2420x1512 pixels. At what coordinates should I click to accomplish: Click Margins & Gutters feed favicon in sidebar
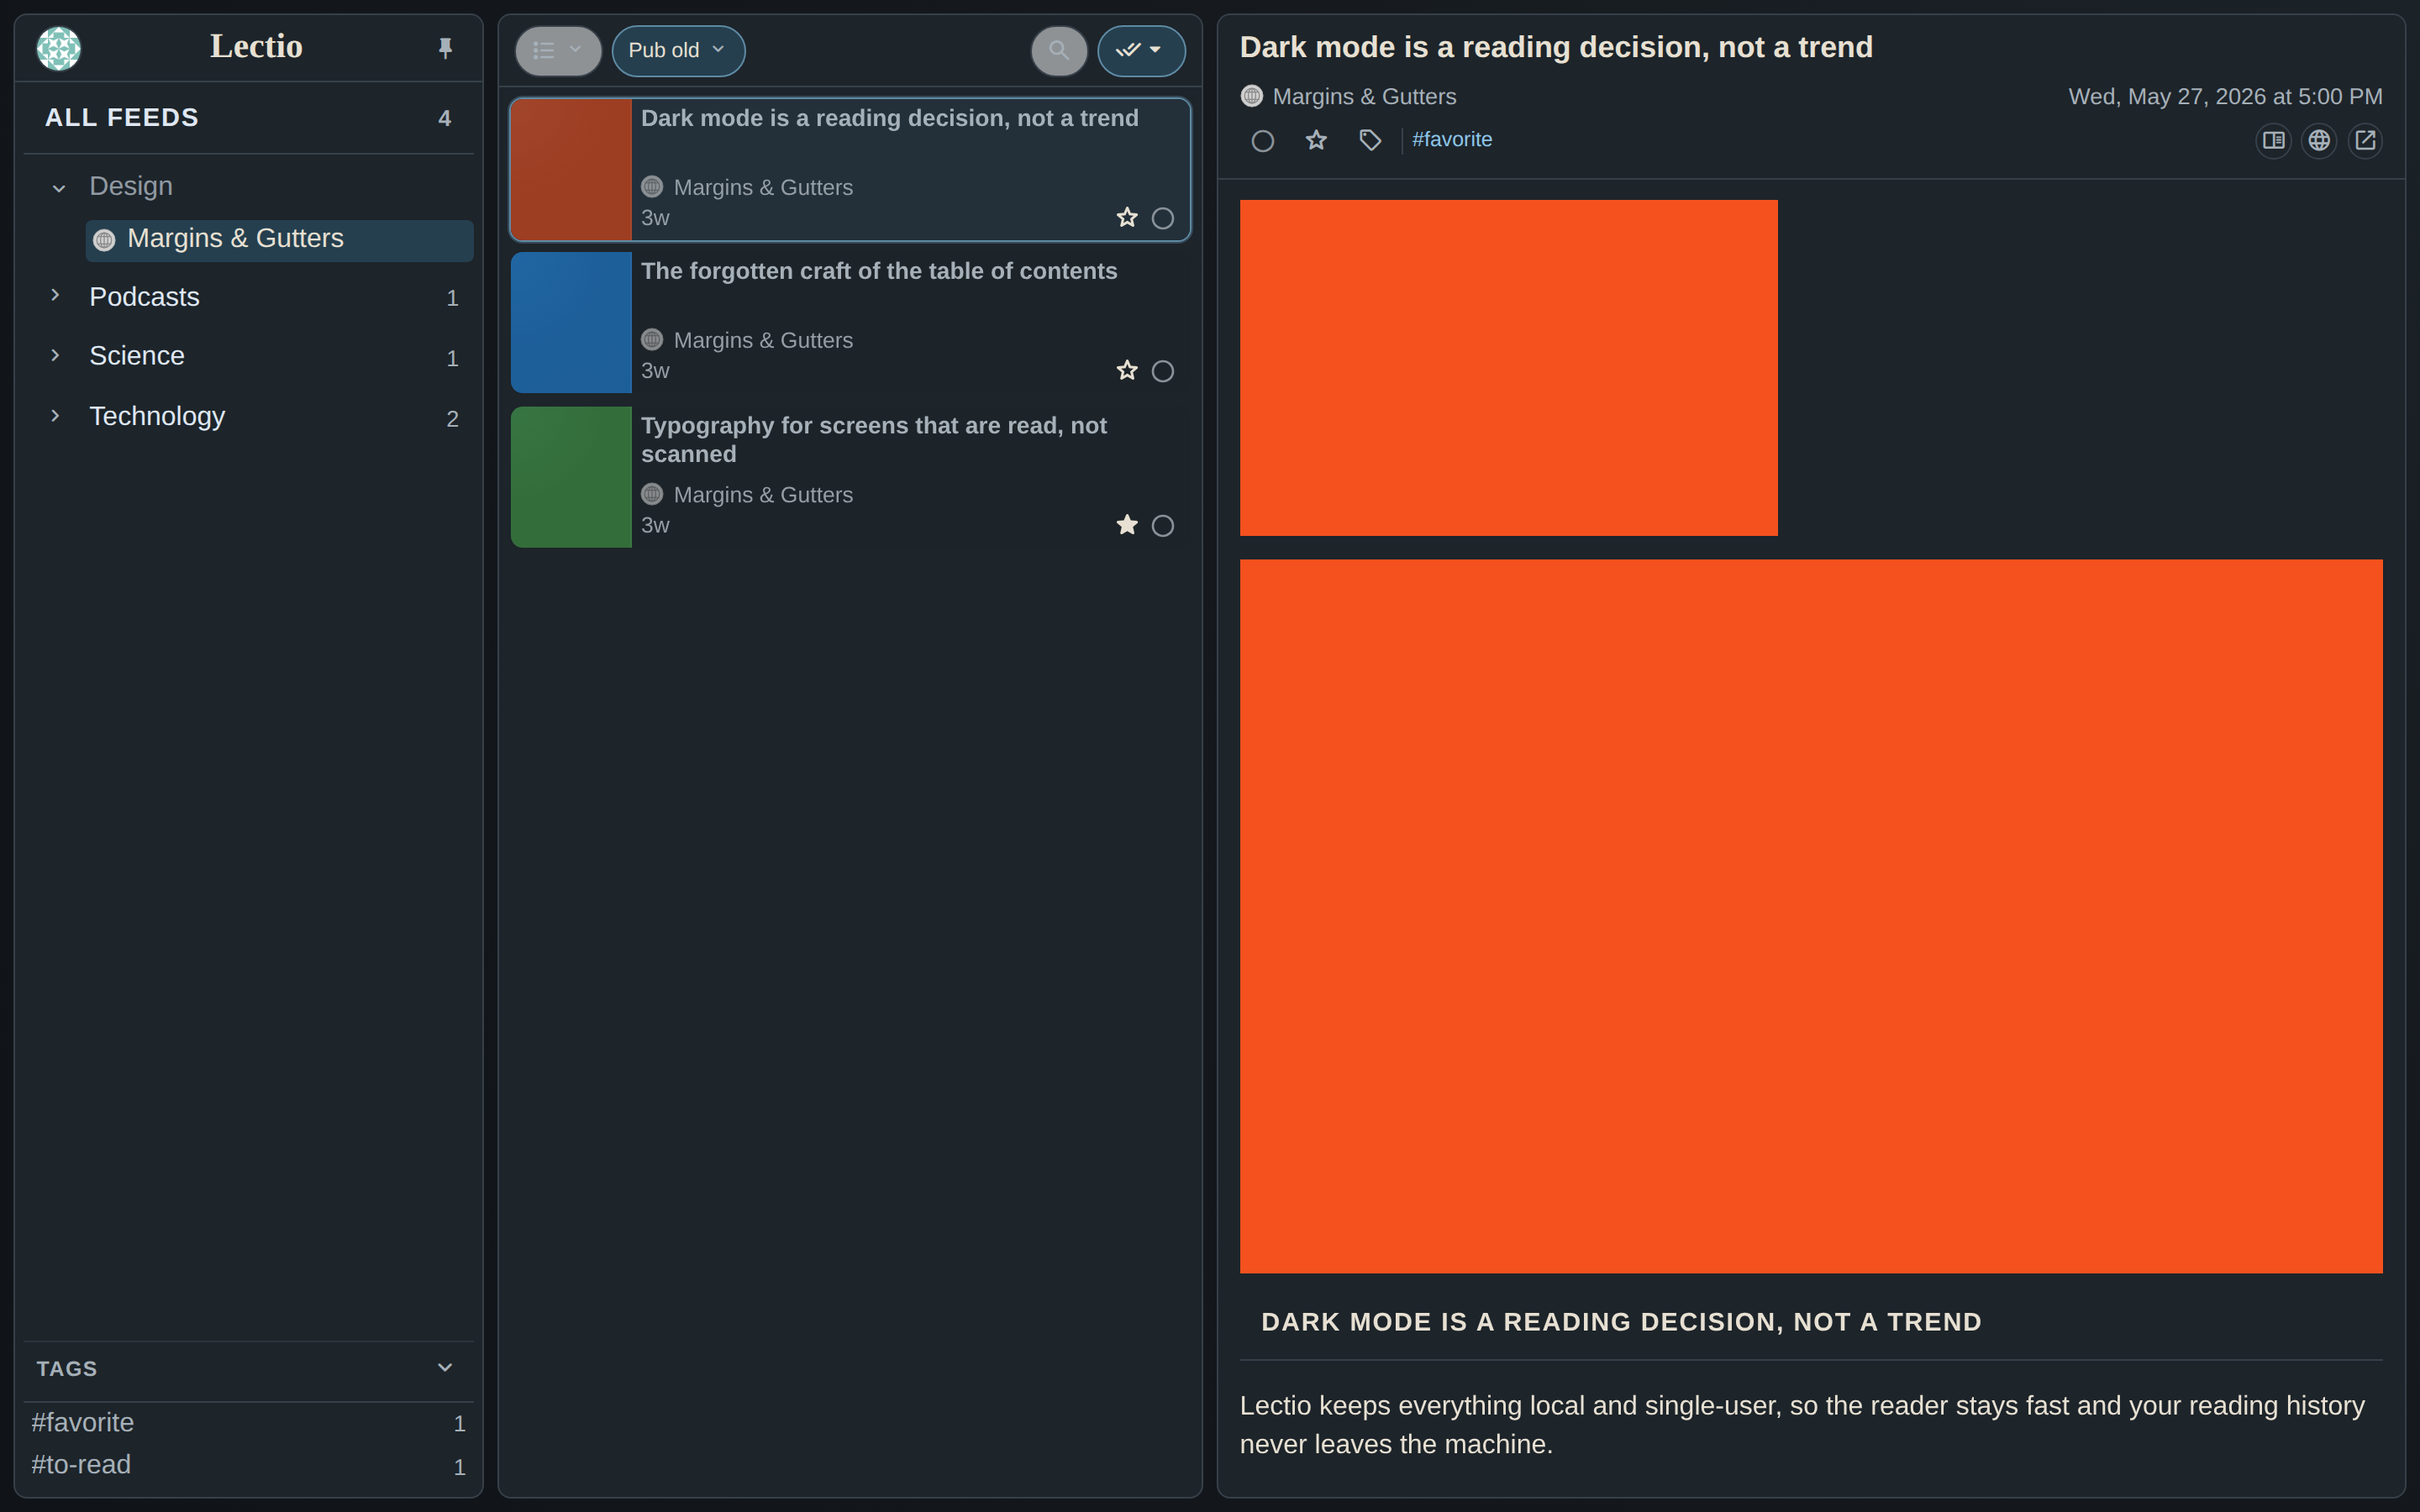point(104,240)
